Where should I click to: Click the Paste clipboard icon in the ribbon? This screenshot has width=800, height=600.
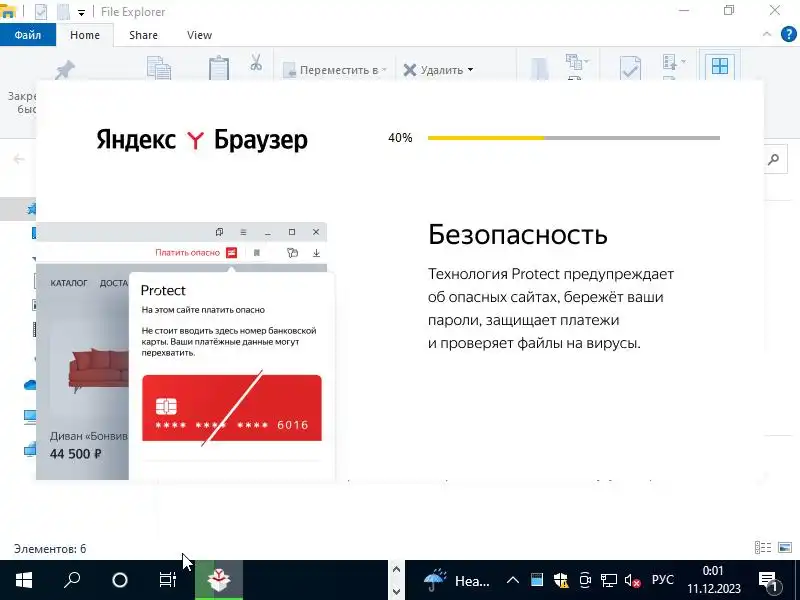[218, 67]
